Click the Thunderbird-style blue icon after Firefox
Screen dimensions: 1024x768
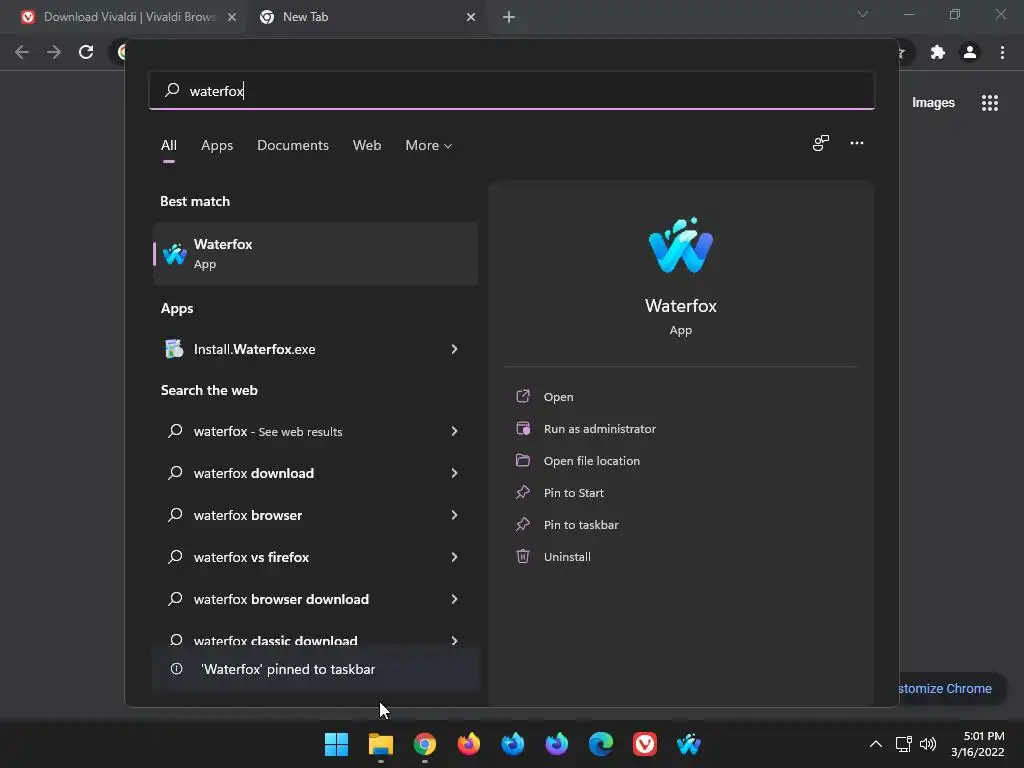pos(513,744)
